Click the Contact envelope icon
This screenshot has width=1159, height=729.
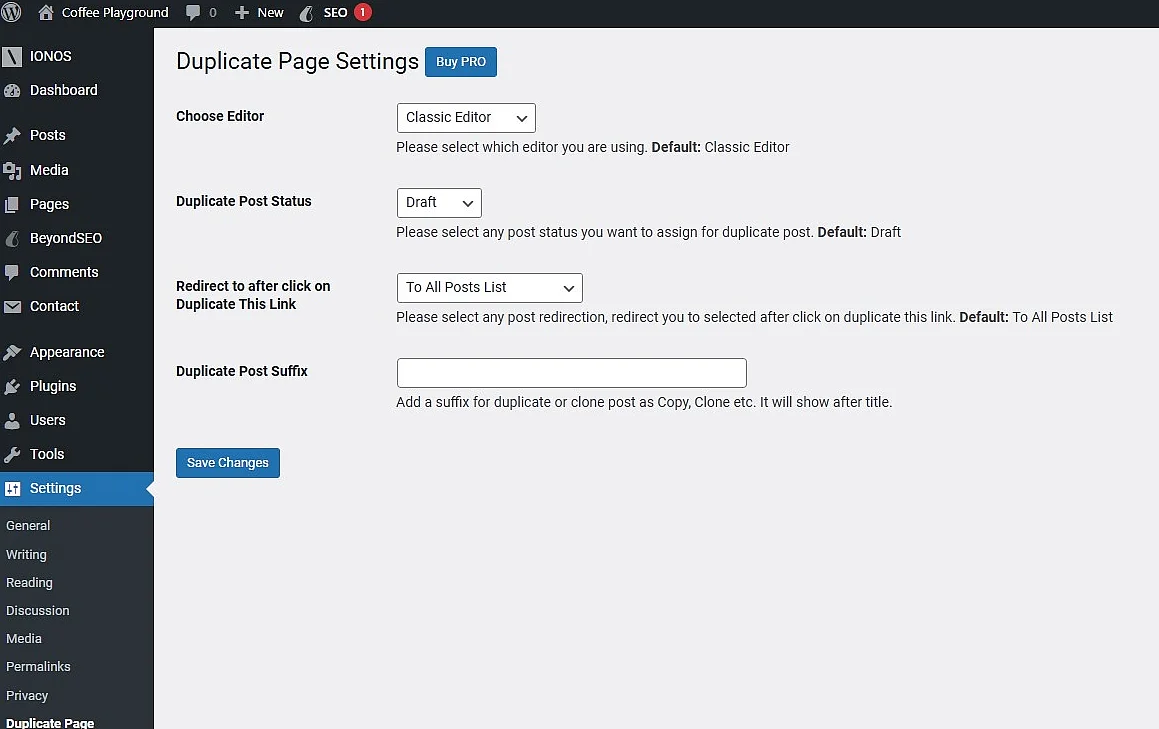(x=12, y=306)
